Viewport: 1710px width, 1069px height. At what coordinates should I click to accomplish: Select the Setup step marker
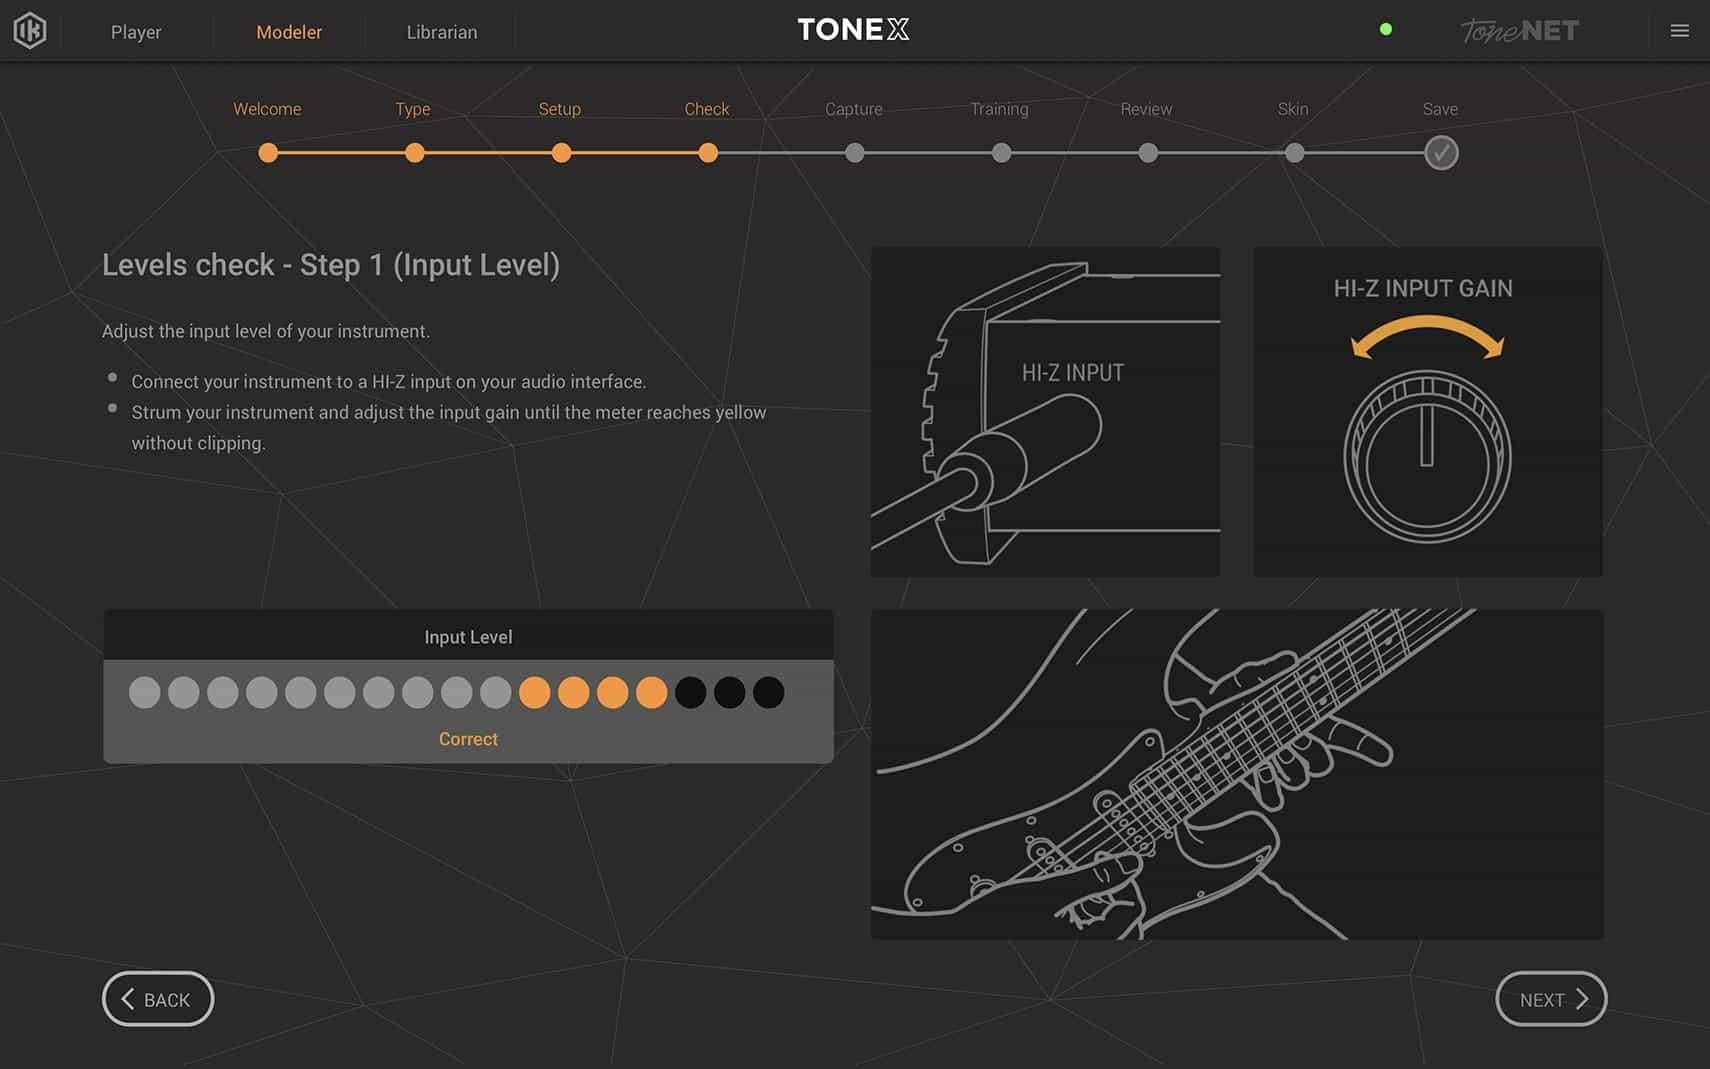(561, 153)
